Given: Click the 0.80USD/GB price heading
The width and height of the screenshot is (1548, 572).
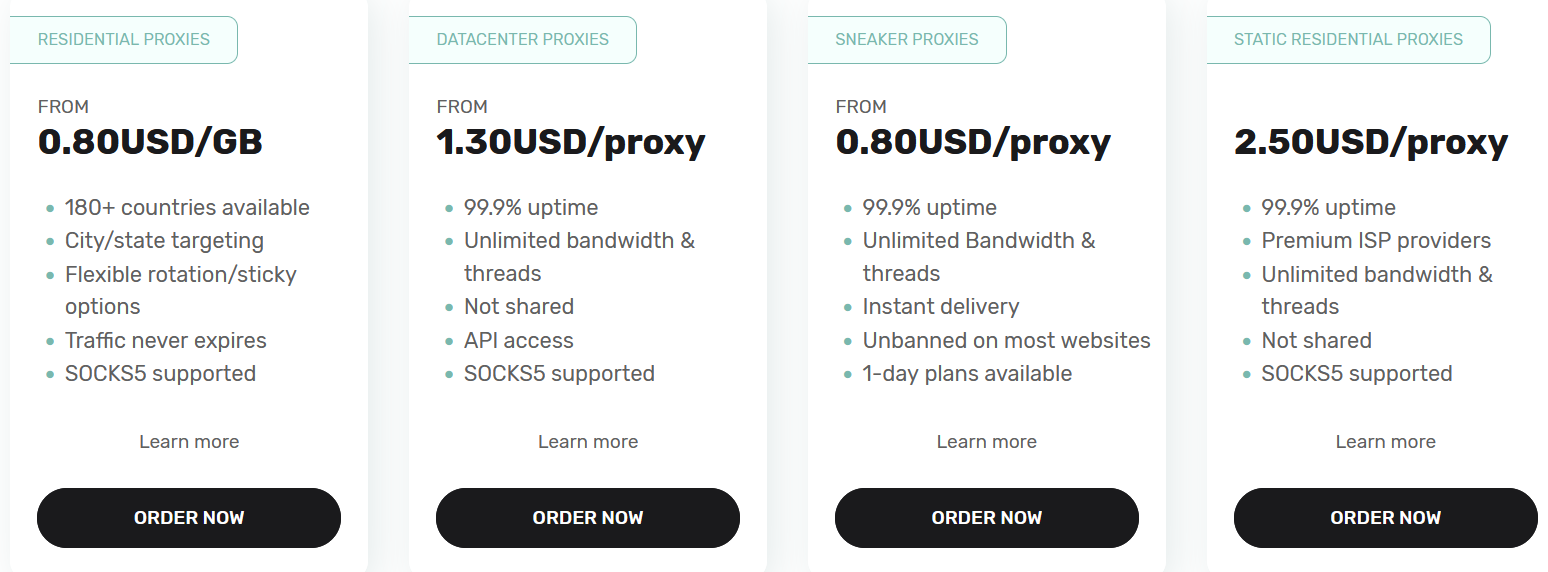Looking at the screenshot, I should [x=150, y=142].
